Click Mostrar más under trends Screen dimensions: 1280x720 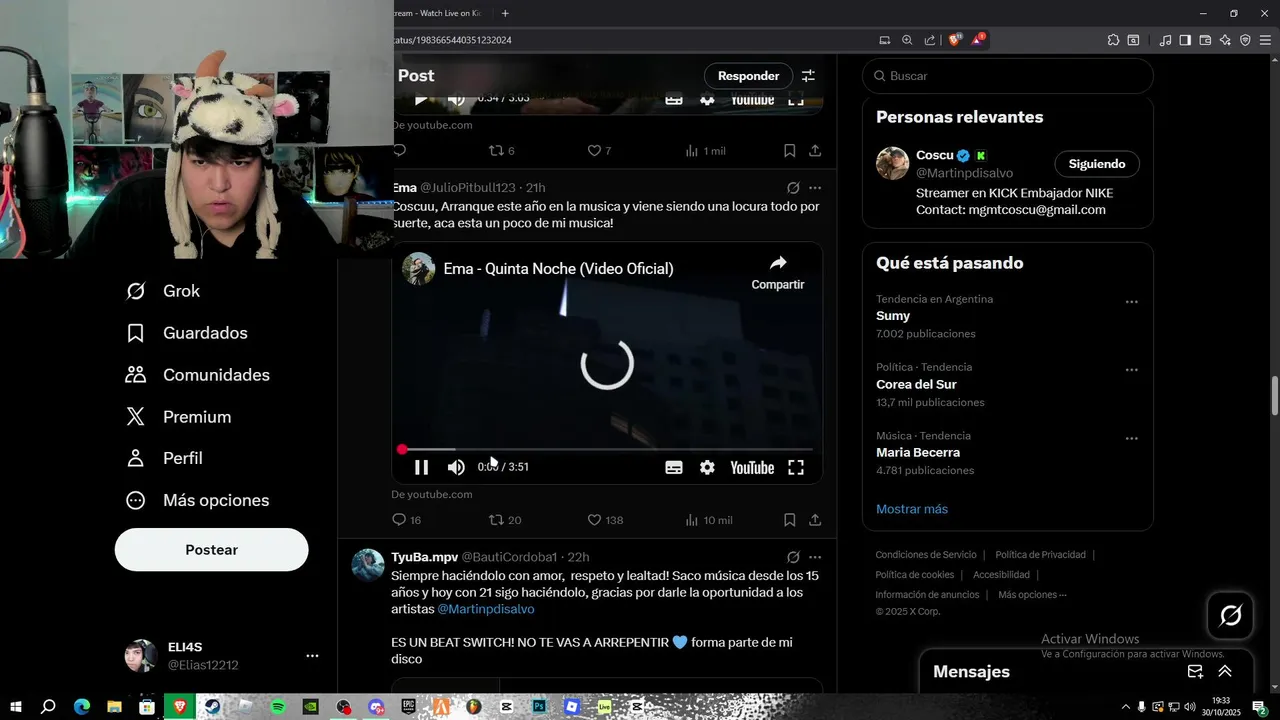(x=912, y=509)
